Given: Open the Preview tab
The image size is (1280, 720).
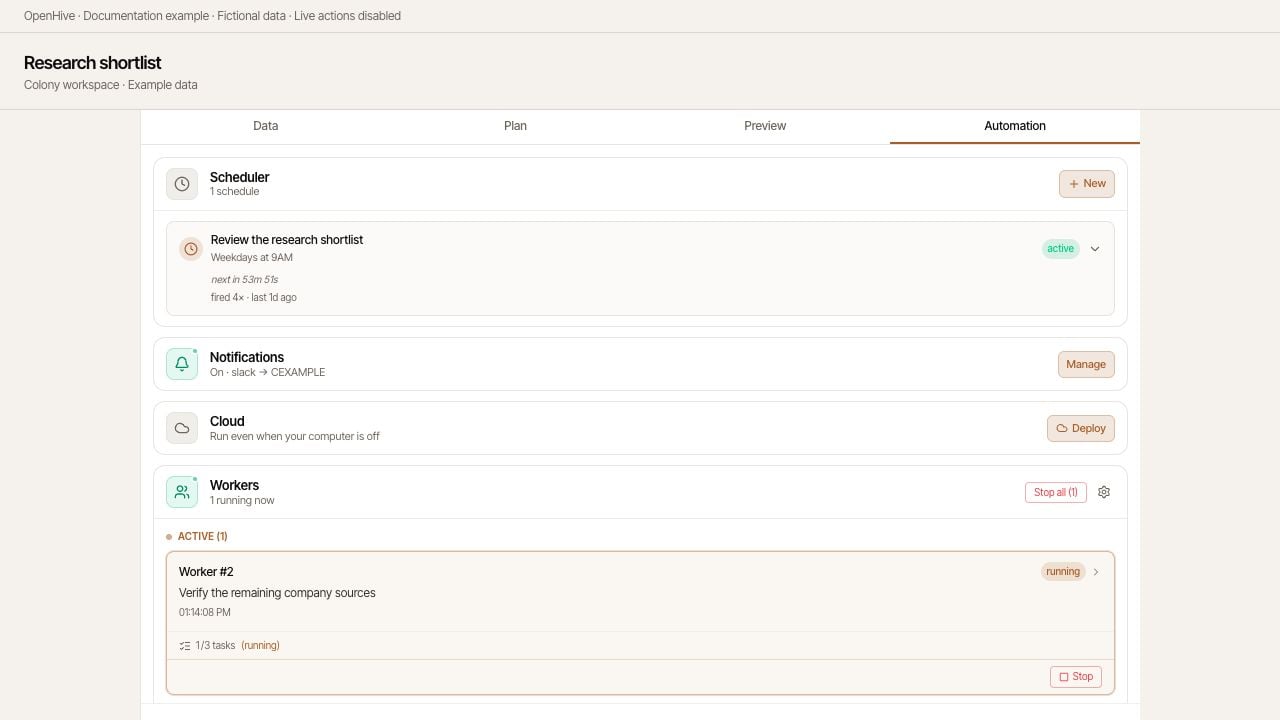Looking at the screenshot, I should click(x=765, y=126).
